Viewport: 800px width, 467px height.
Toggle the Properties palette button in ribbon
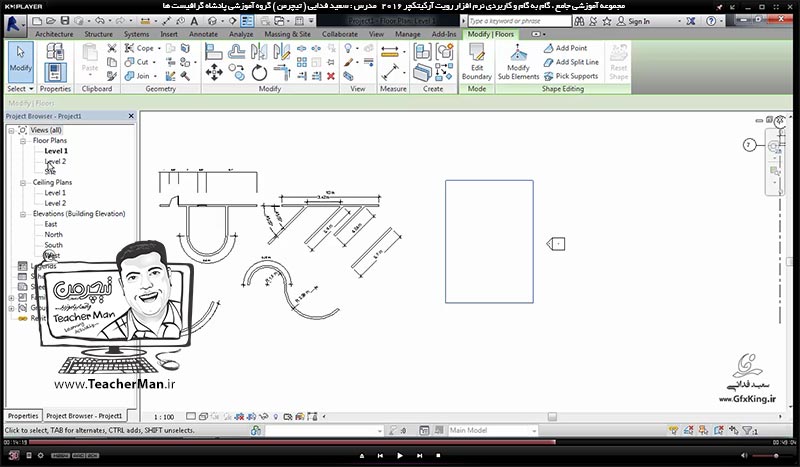coord(55,72)
